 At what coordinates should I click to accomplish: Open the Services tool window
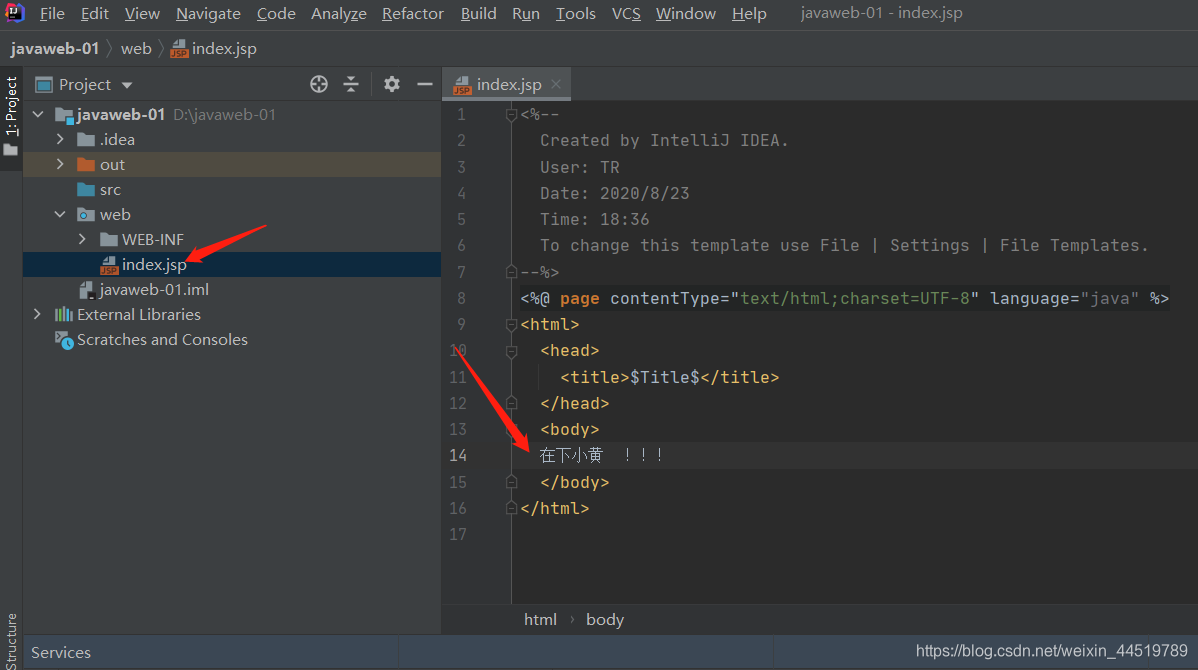point(60,652)
